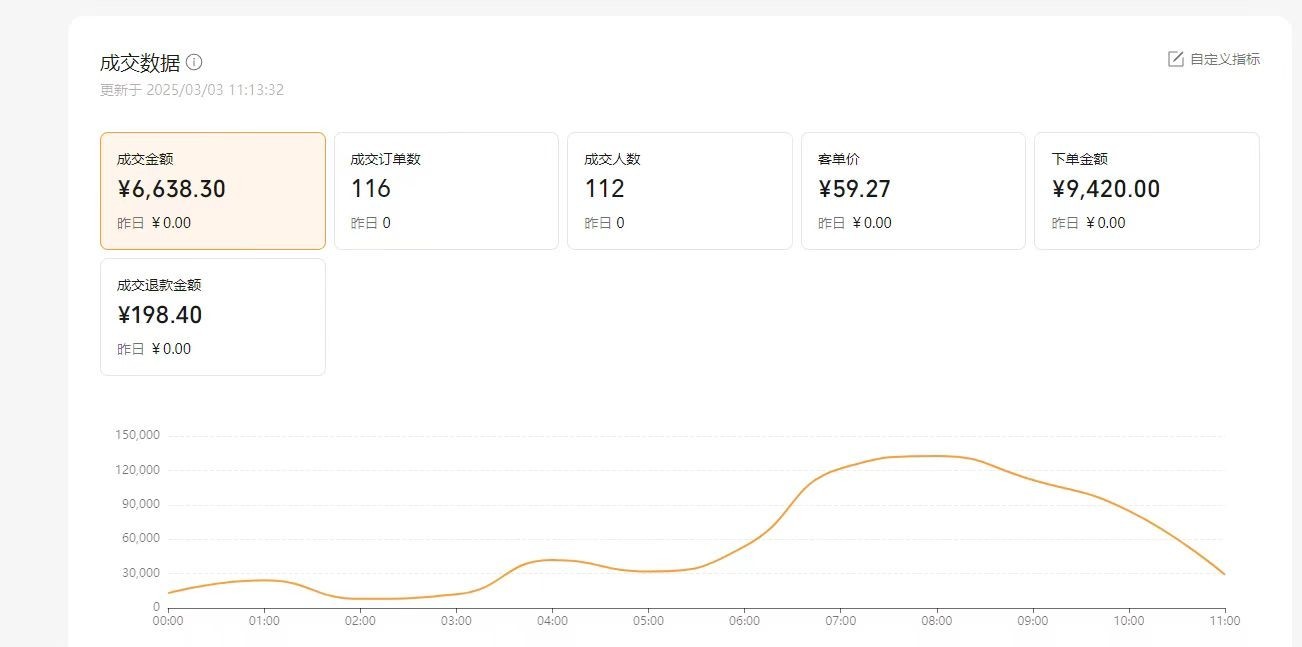The width and height of the screenshot is (1302, 647).
Task: Click the chart line peak above 08:00
Action: tap(936, 456)
